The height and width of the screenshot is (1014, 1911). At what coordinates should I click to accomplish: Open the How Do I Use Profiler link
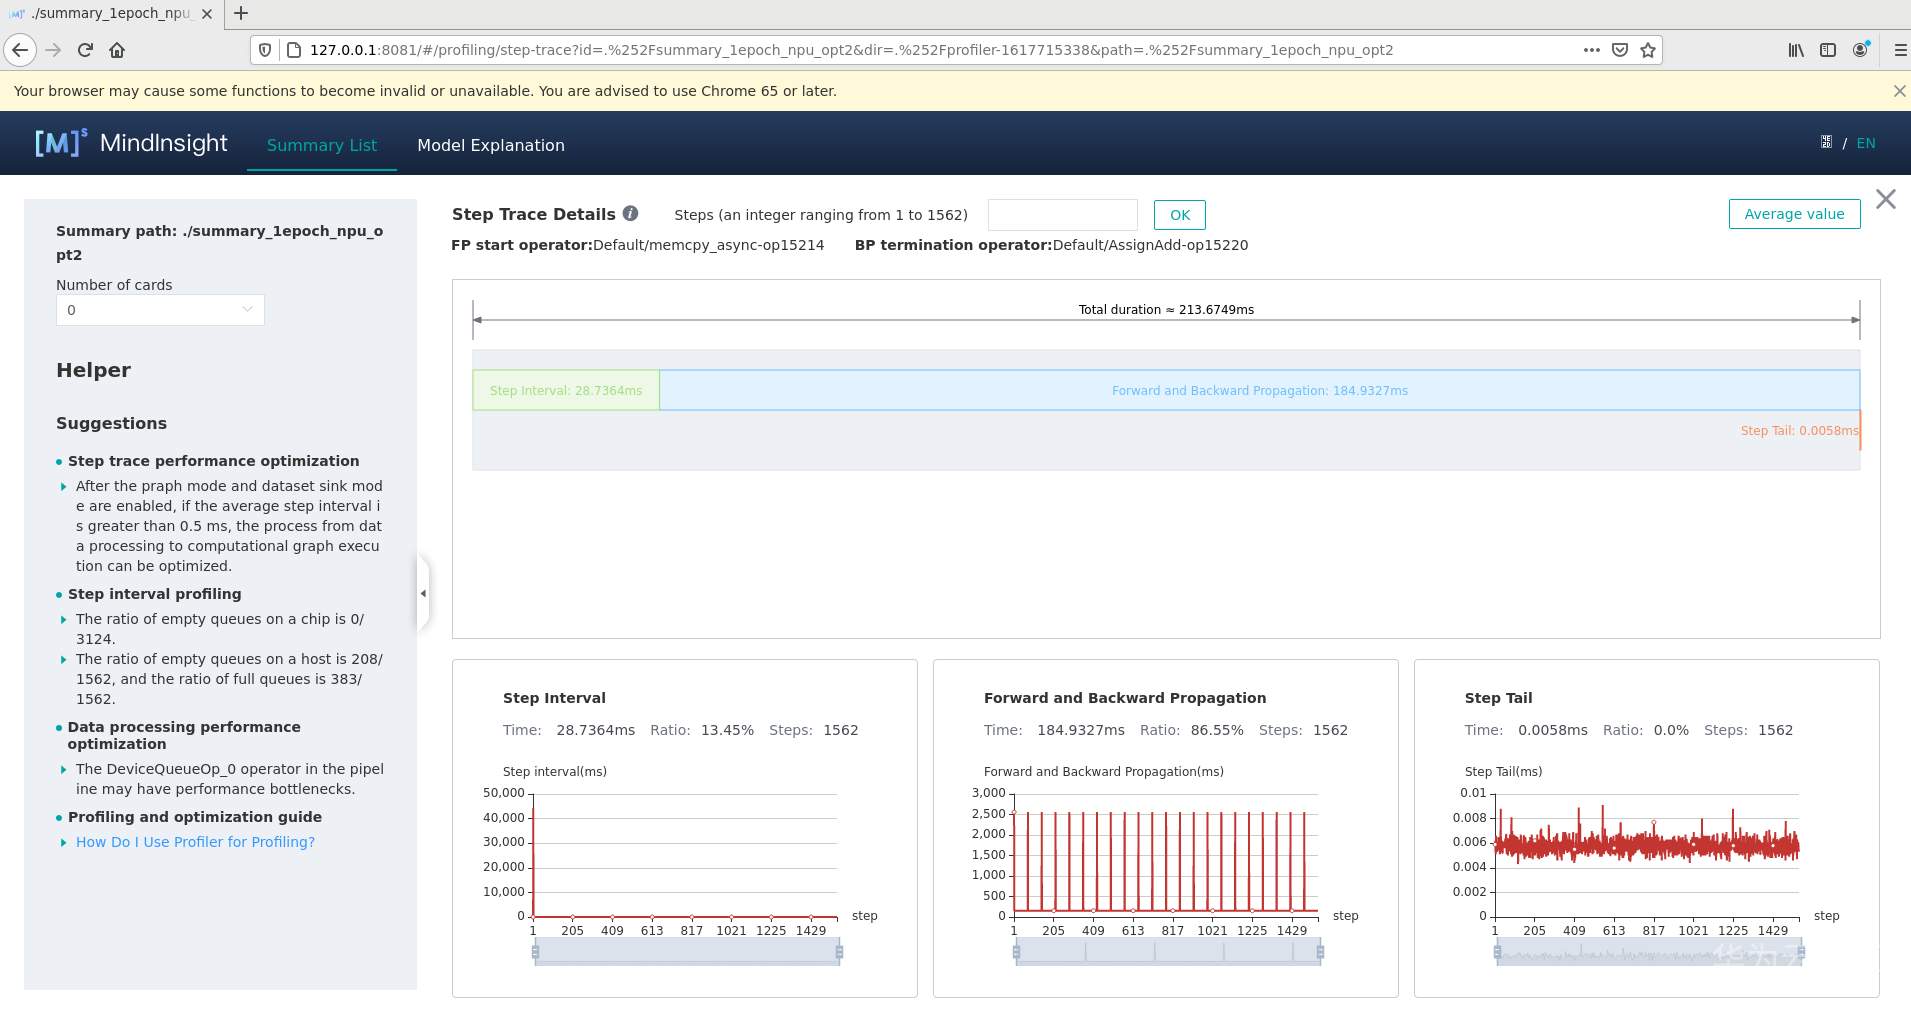pos(195,841)
